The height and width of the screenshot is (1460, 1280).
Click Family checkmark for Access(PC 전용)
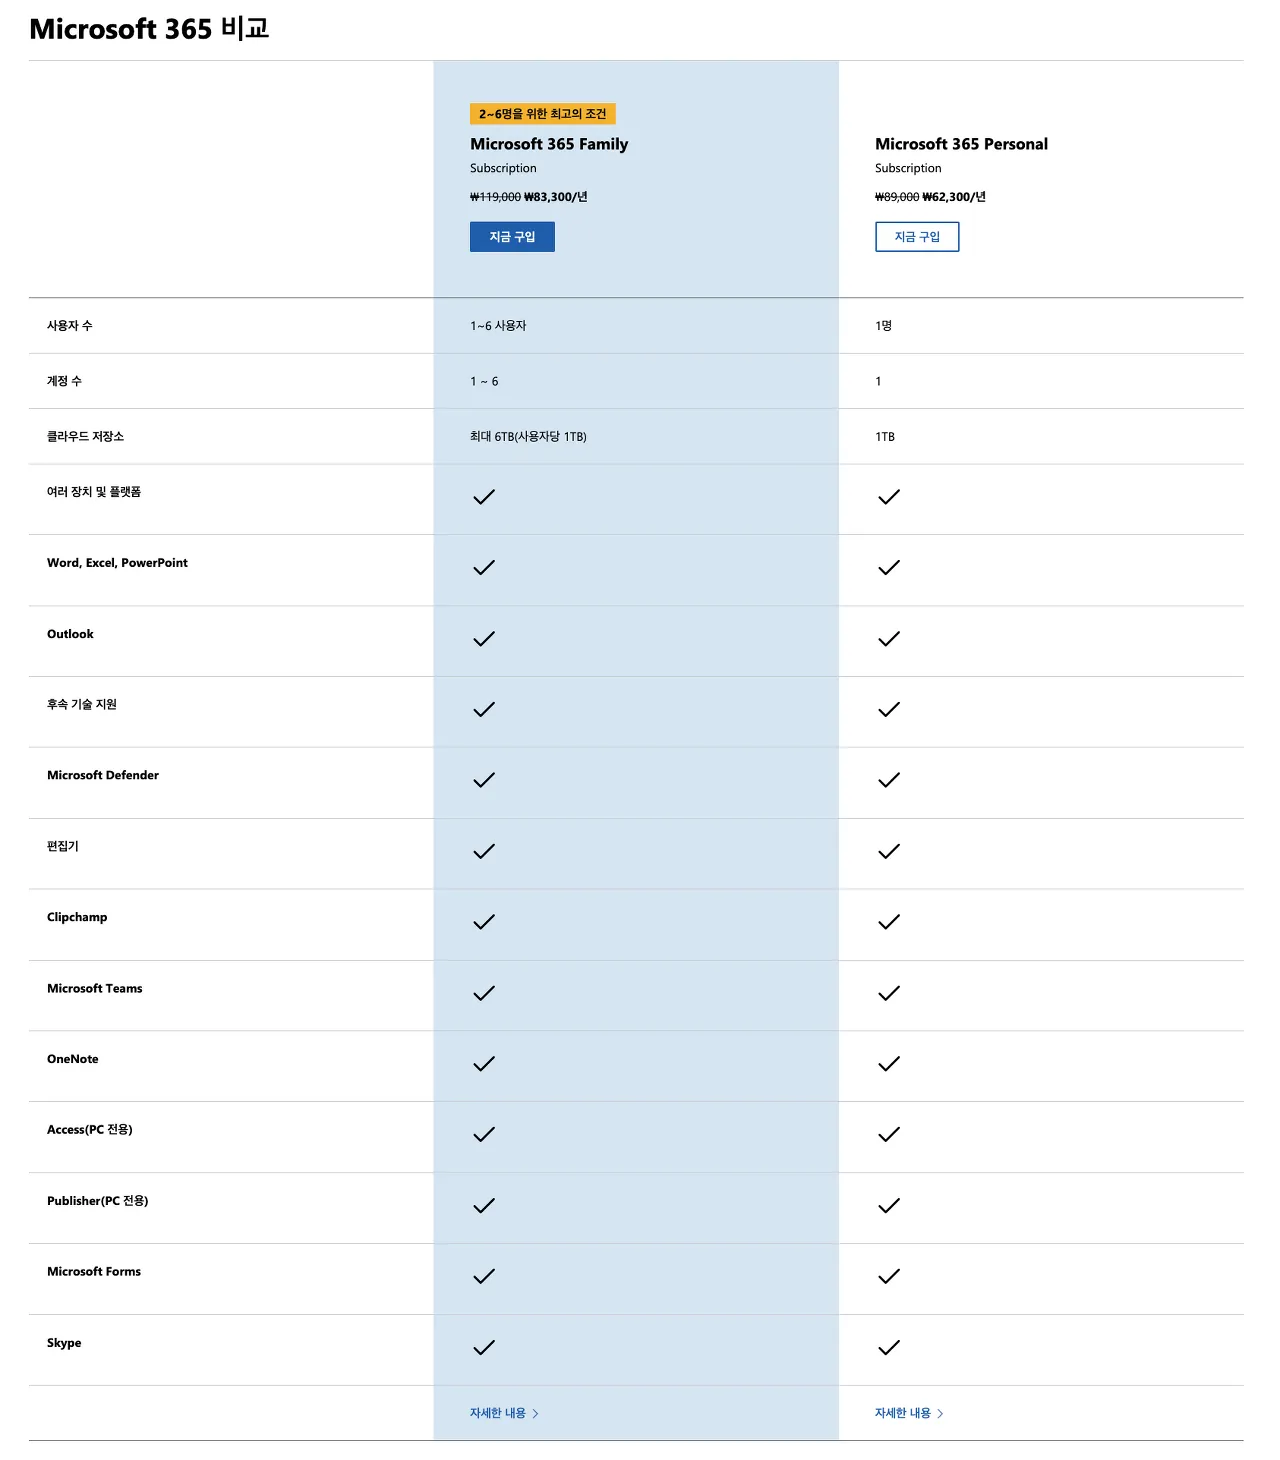(x=484, y=1134)
